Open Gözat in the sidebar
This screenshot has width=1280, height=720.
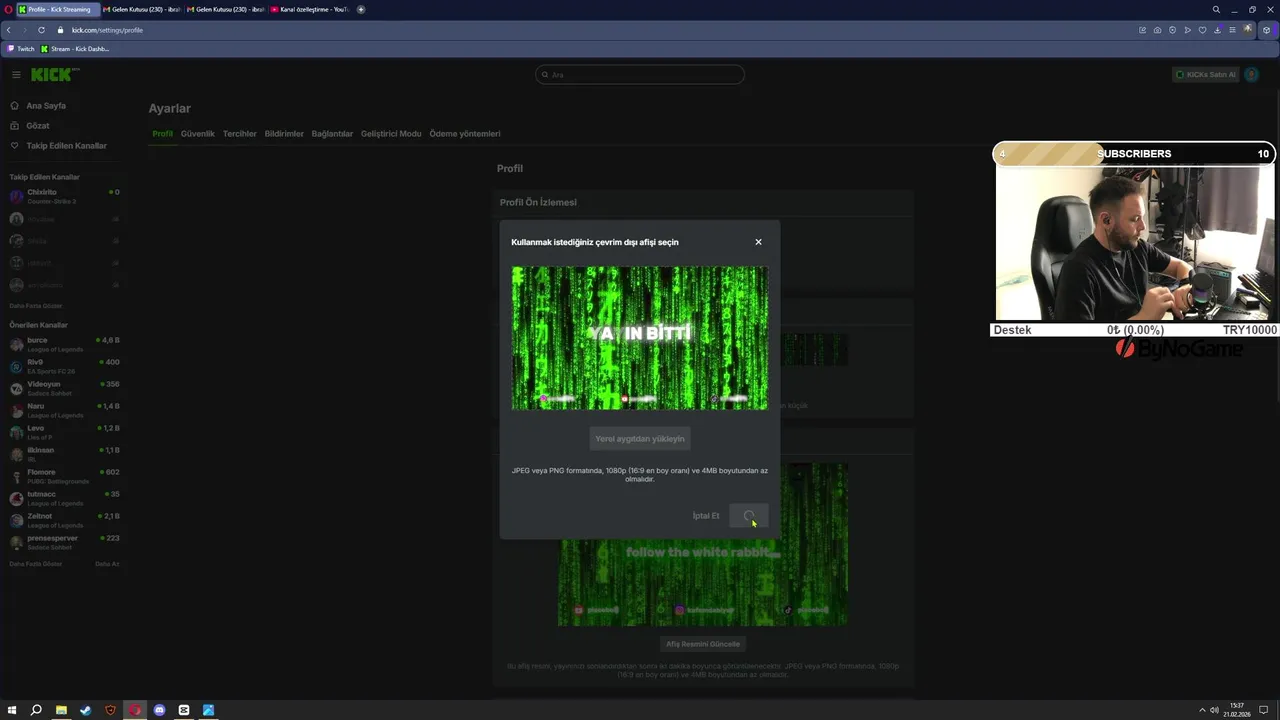[38, 126]
